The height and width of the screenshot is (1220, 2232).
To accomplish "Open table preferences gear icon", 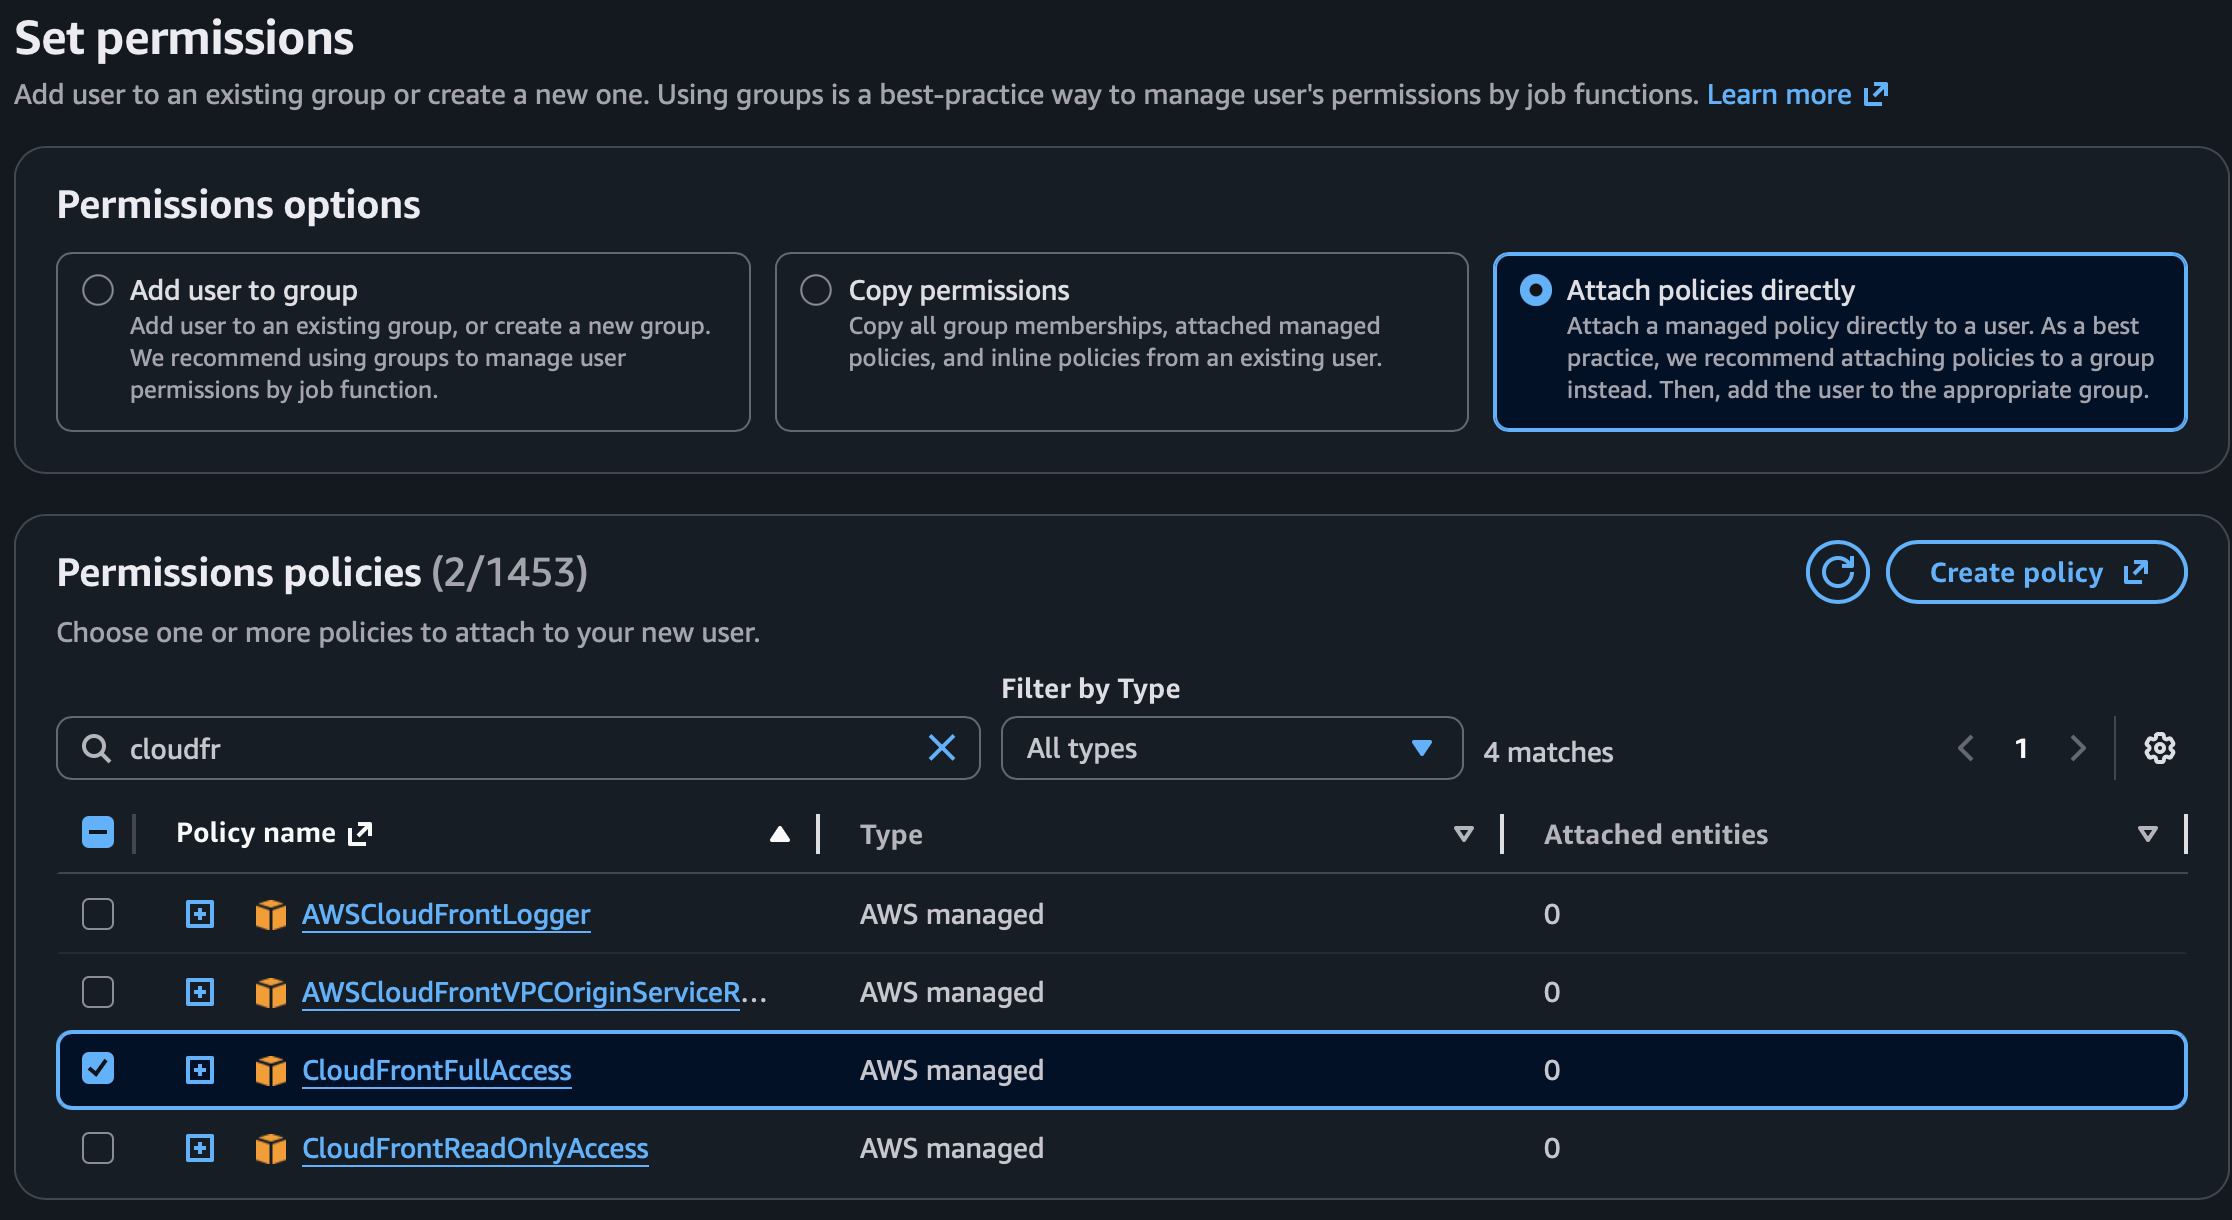I will pyautogui.click(x=2159, y=748).
